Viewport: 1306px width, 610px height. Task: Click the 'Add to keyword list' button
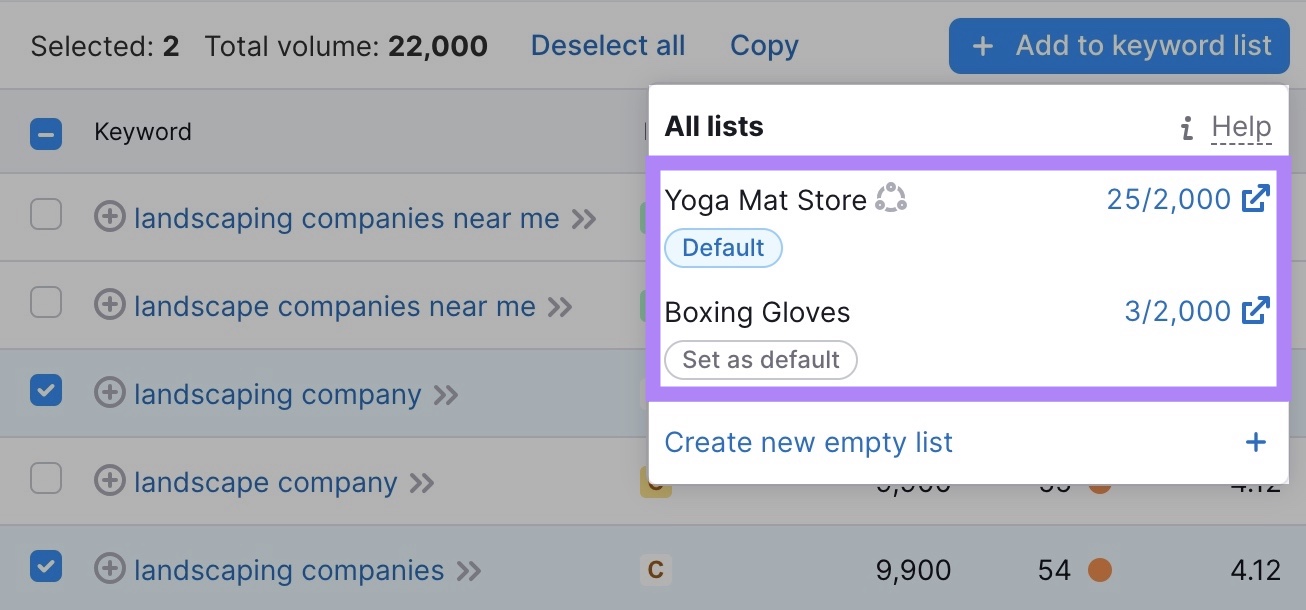point(1119,46)
